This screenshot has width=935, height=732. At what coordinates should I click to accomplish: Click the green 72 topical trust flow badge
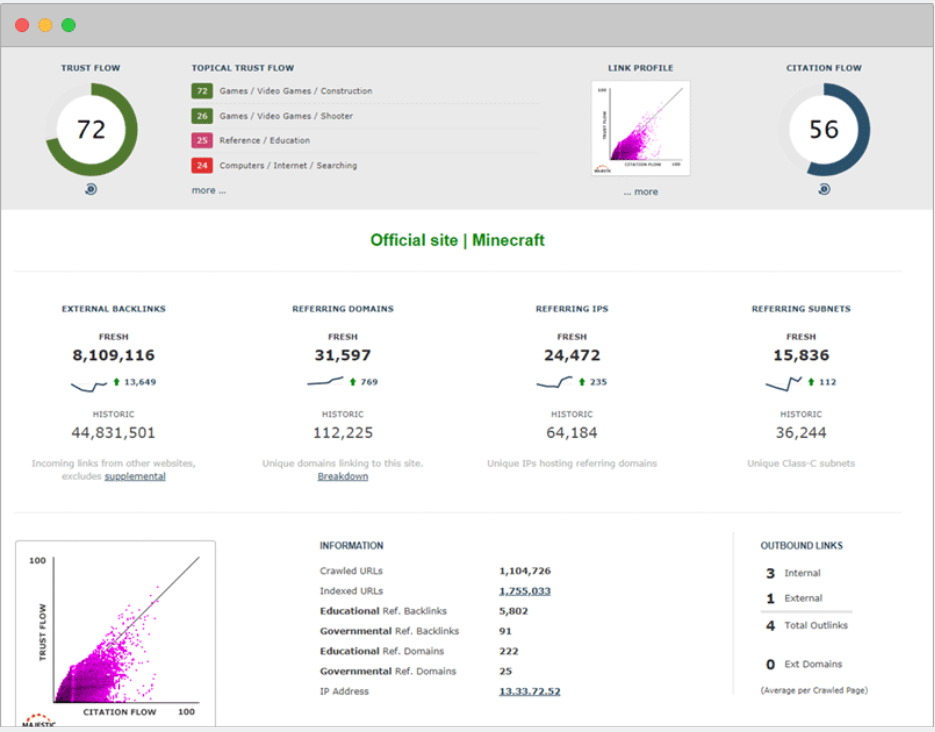[x=202, y=91]
